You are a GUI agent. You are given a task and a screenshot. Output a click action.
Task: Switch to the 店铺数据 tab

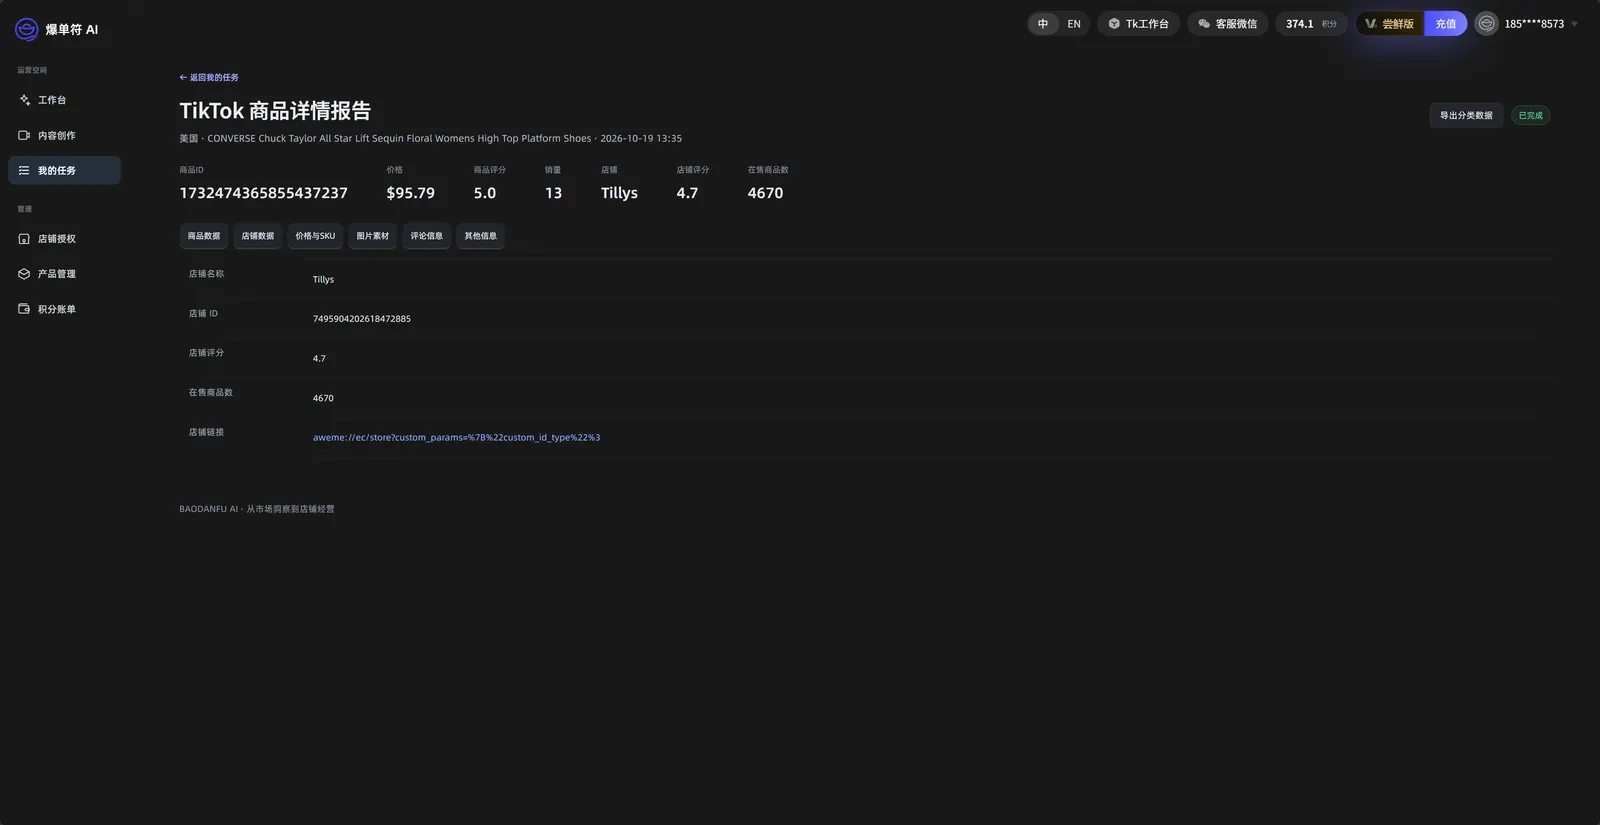(x=258, y=236)
